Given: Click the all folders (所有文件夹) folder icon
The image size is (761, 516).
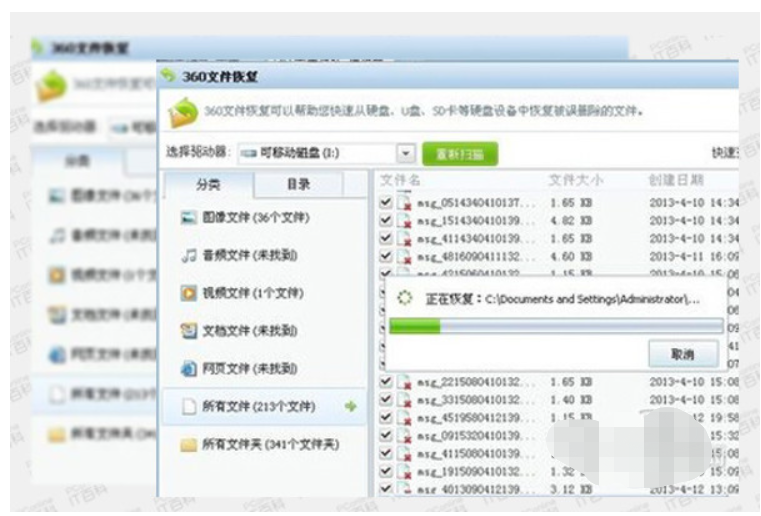Looking at the screenshot, I should pyautogui.click(x=188, y=444).
